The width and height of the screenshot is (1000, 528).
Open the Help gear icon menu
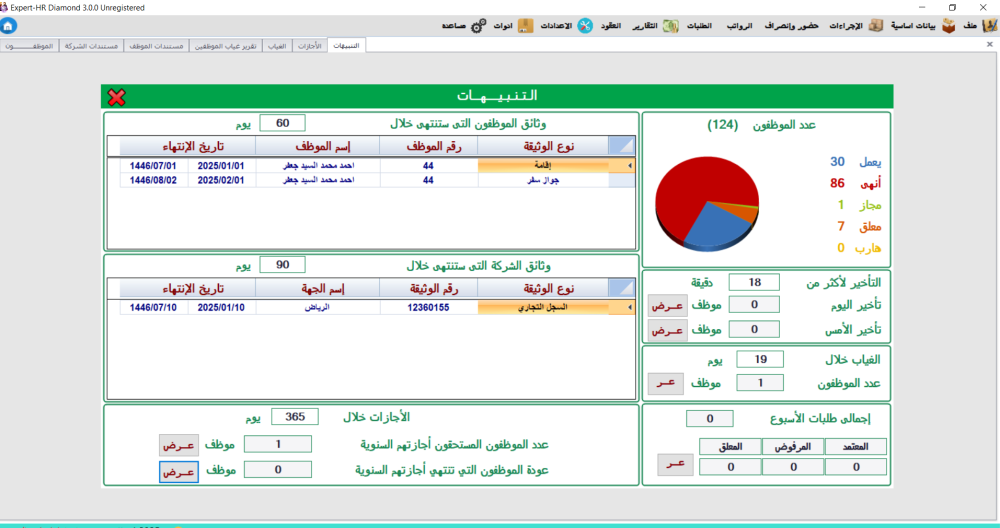(476, 25)
